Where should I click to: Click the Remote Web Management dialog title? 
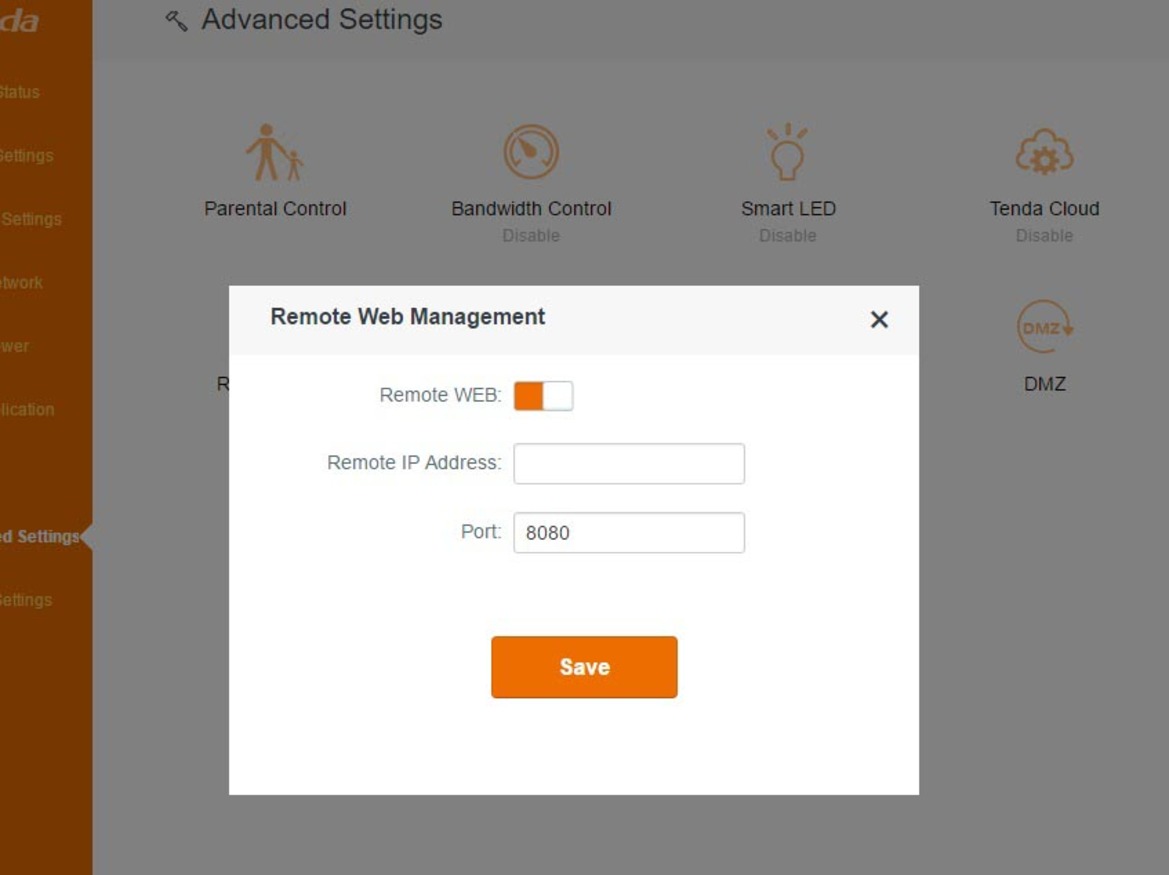point(408,317)
